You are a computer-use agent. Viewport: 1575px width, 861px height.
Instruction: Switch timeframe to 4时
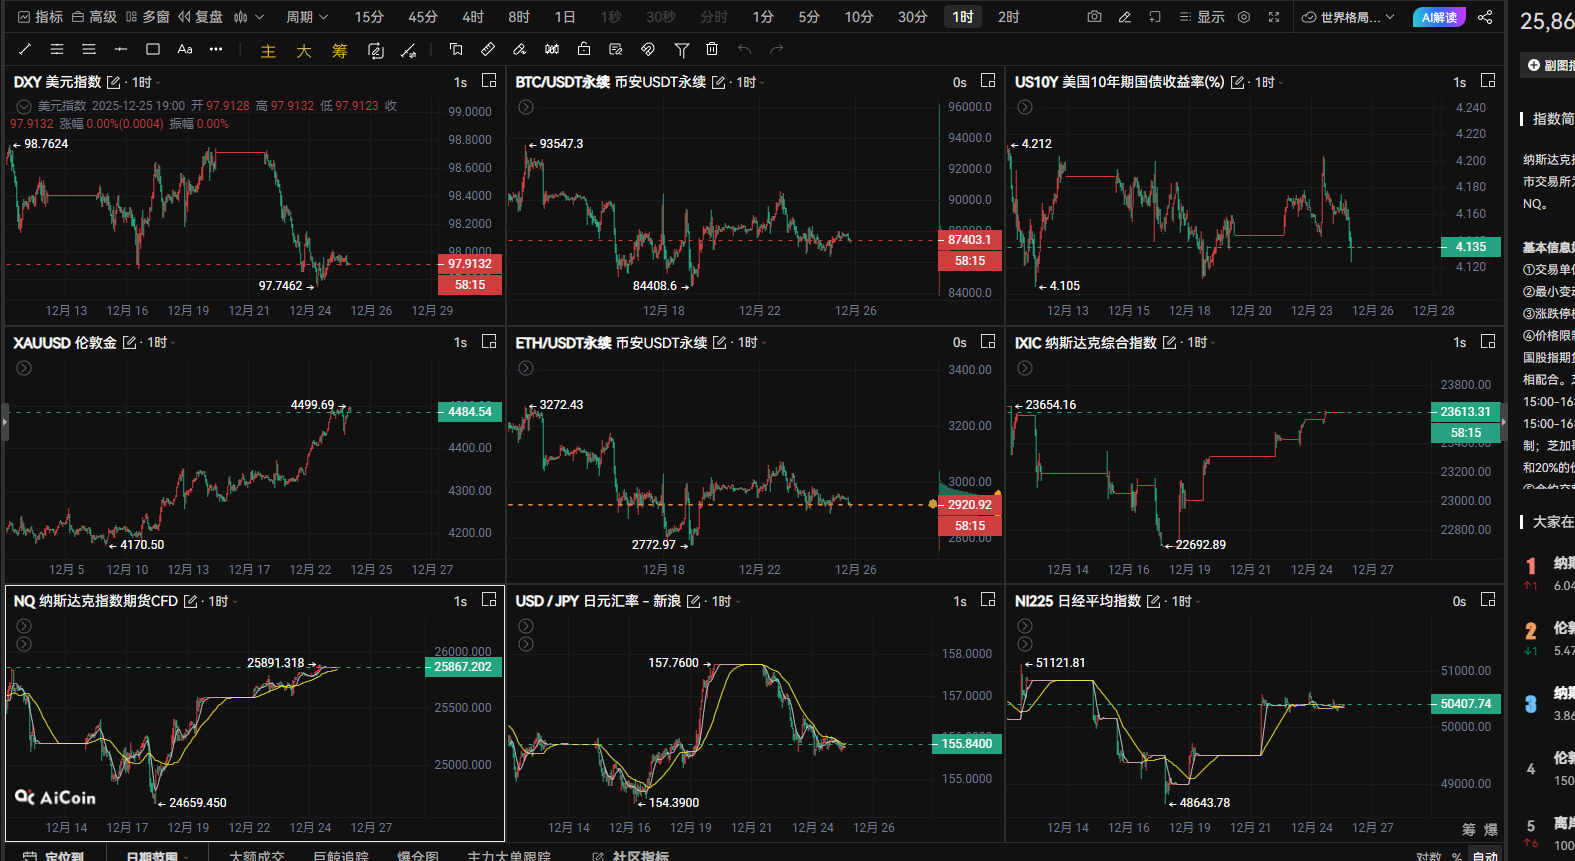[473, 17]
